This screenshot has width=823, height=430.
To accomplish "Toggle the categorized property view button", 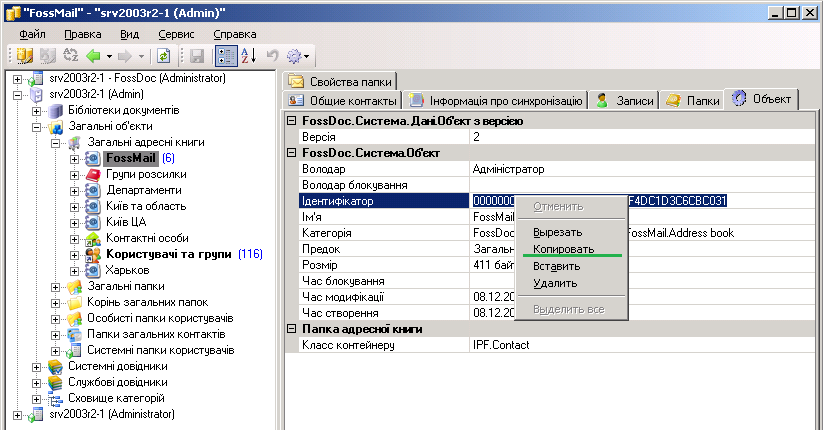I will [226, 56].
